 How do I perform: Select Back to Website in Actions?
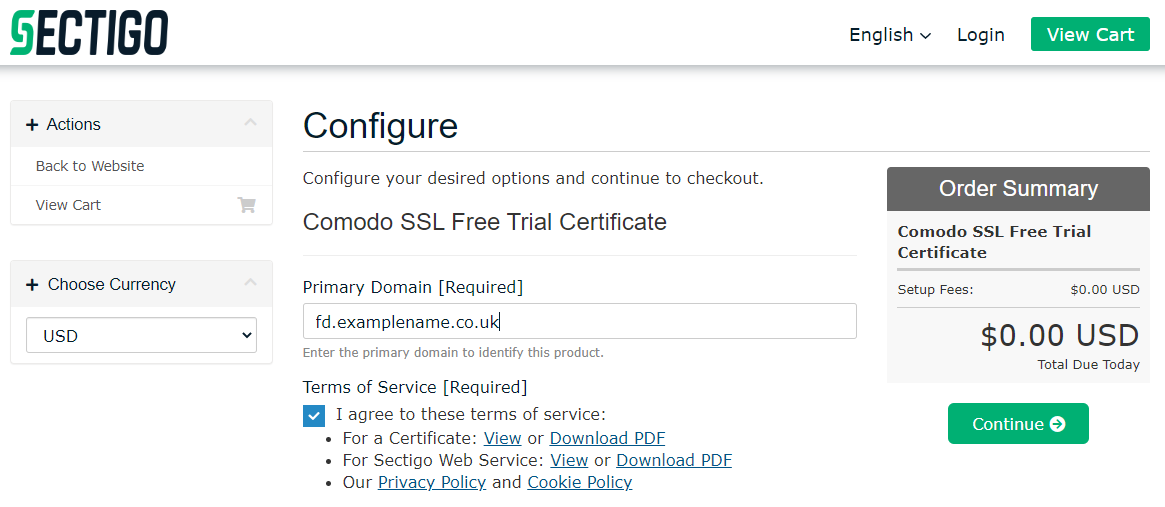[90, 166]
